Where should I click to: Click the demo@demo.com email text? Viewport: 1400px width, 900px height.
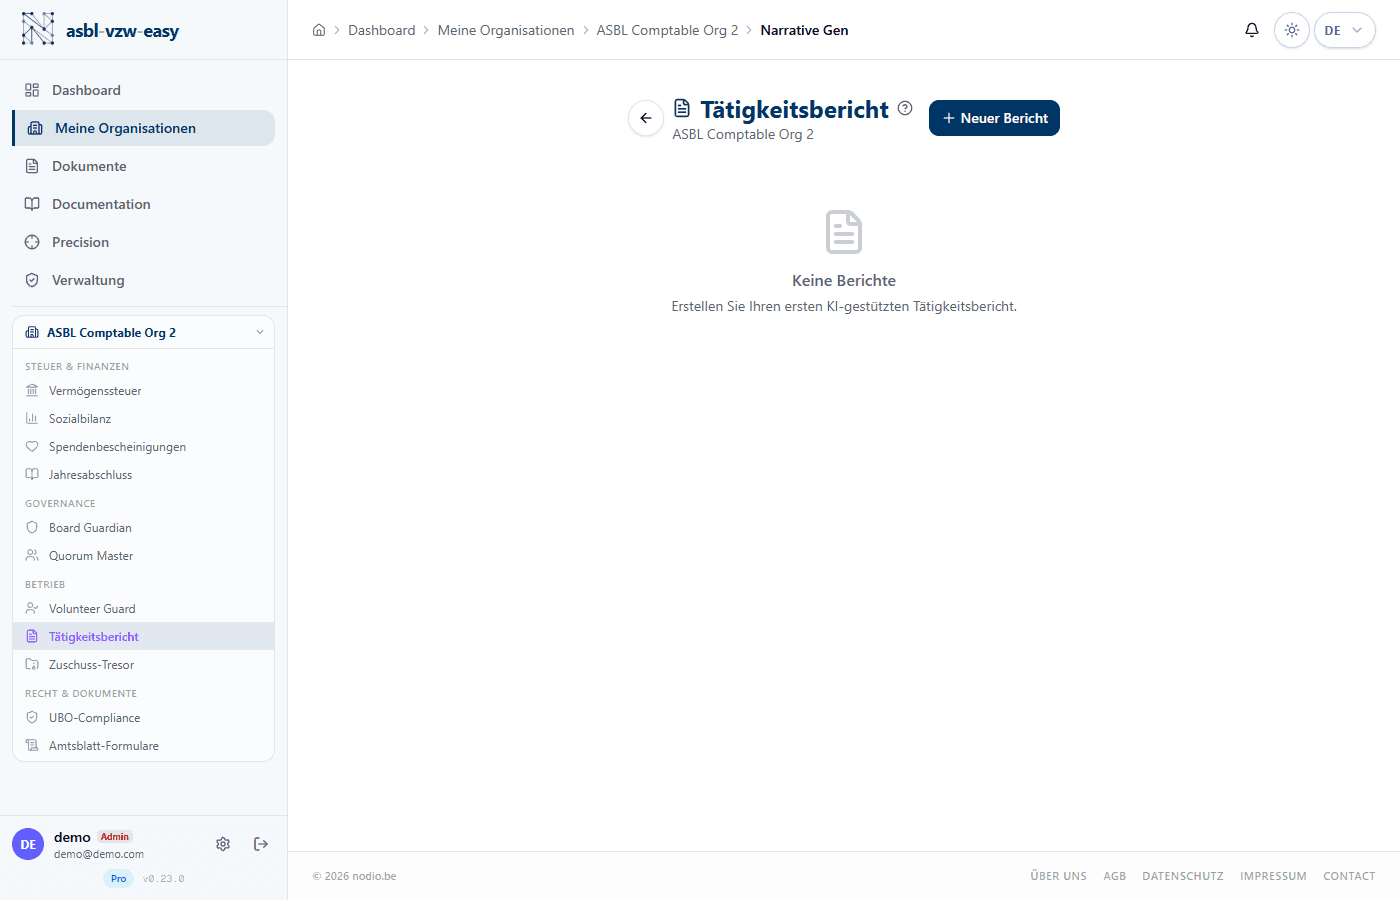[x=99, y=854]
